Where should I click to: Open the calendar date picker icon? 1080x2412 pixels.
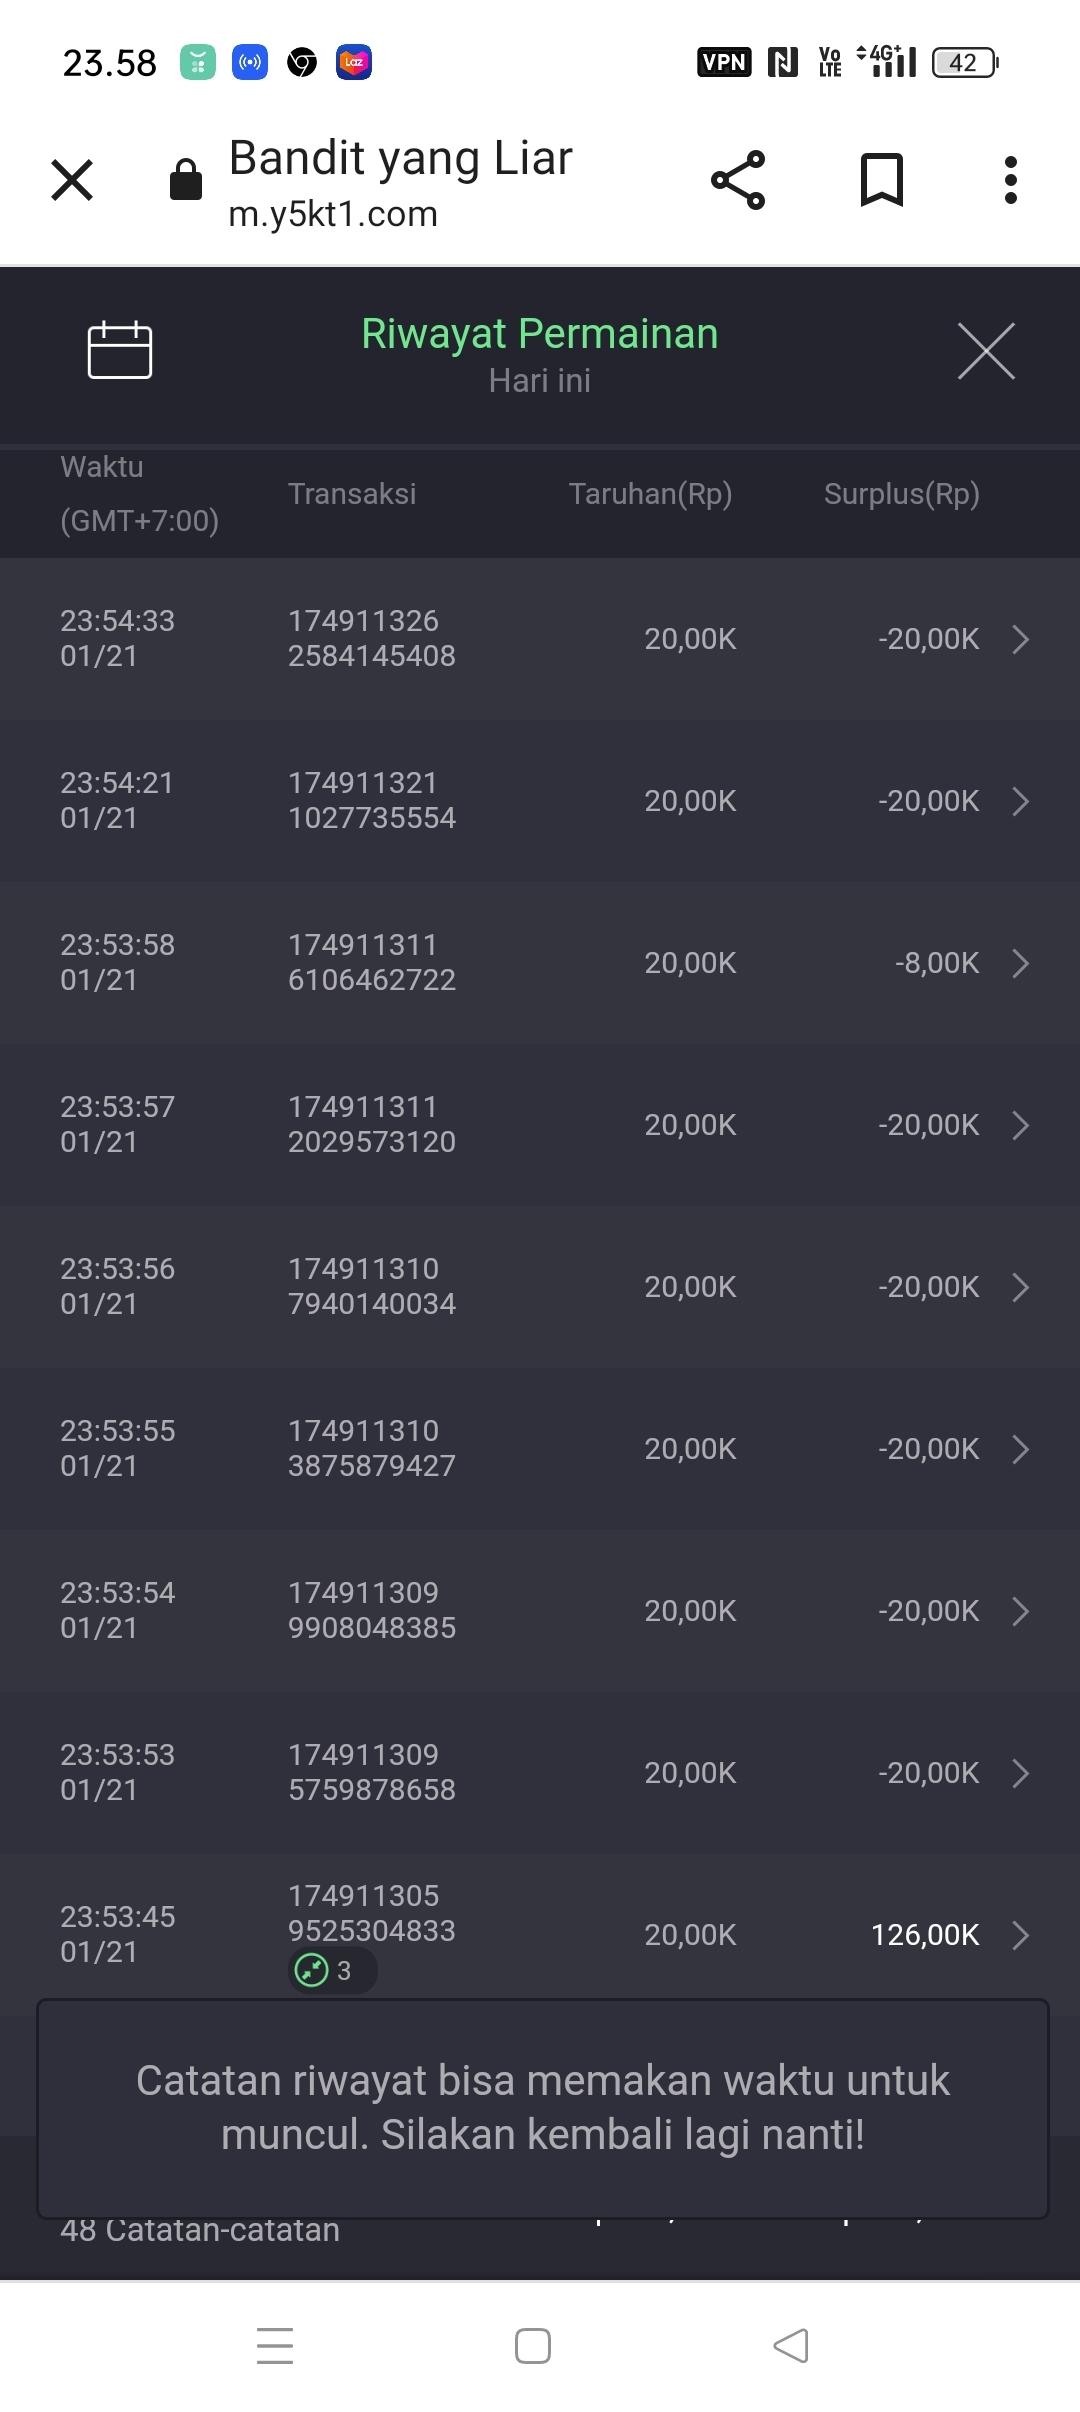coord(119,350)
